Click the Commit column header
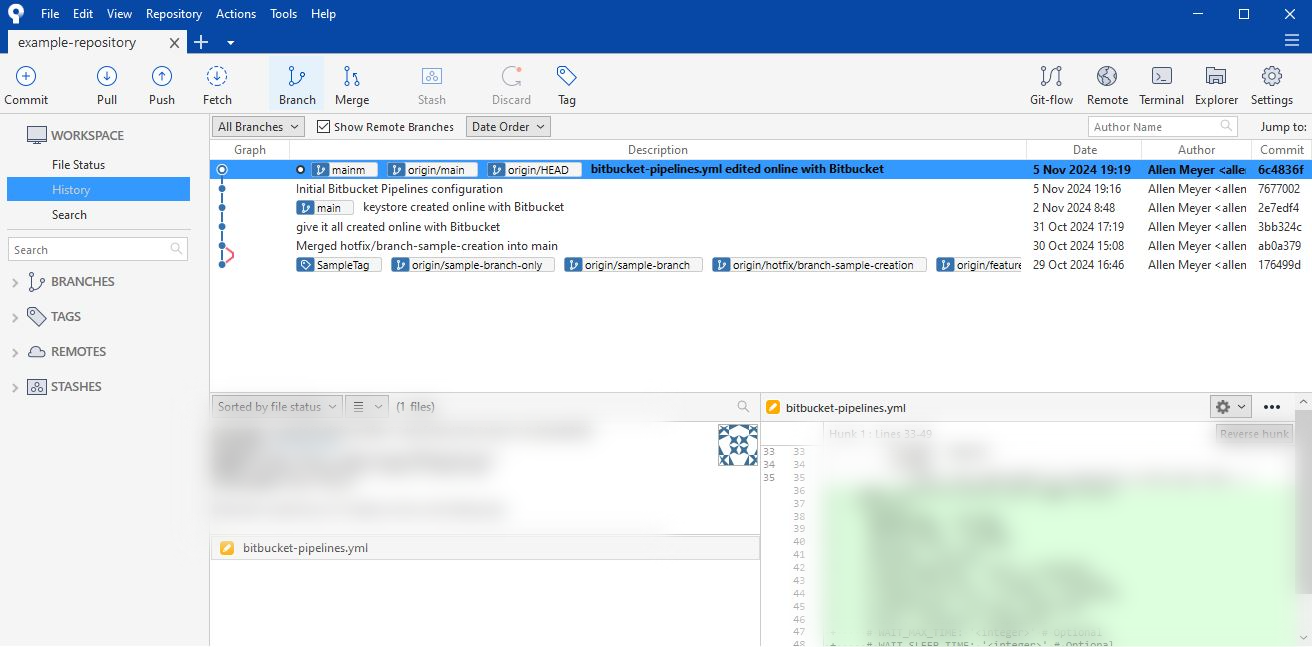Screen dimensions: 1312x647 point(1281,150)
